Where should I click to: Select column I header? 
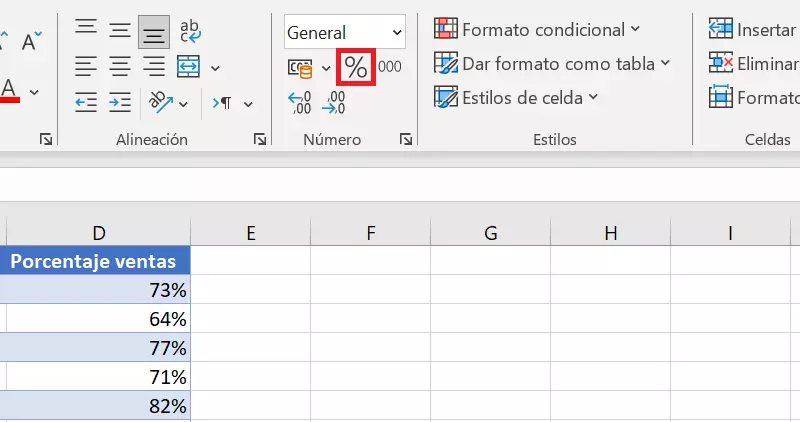[x=730, y=233]
